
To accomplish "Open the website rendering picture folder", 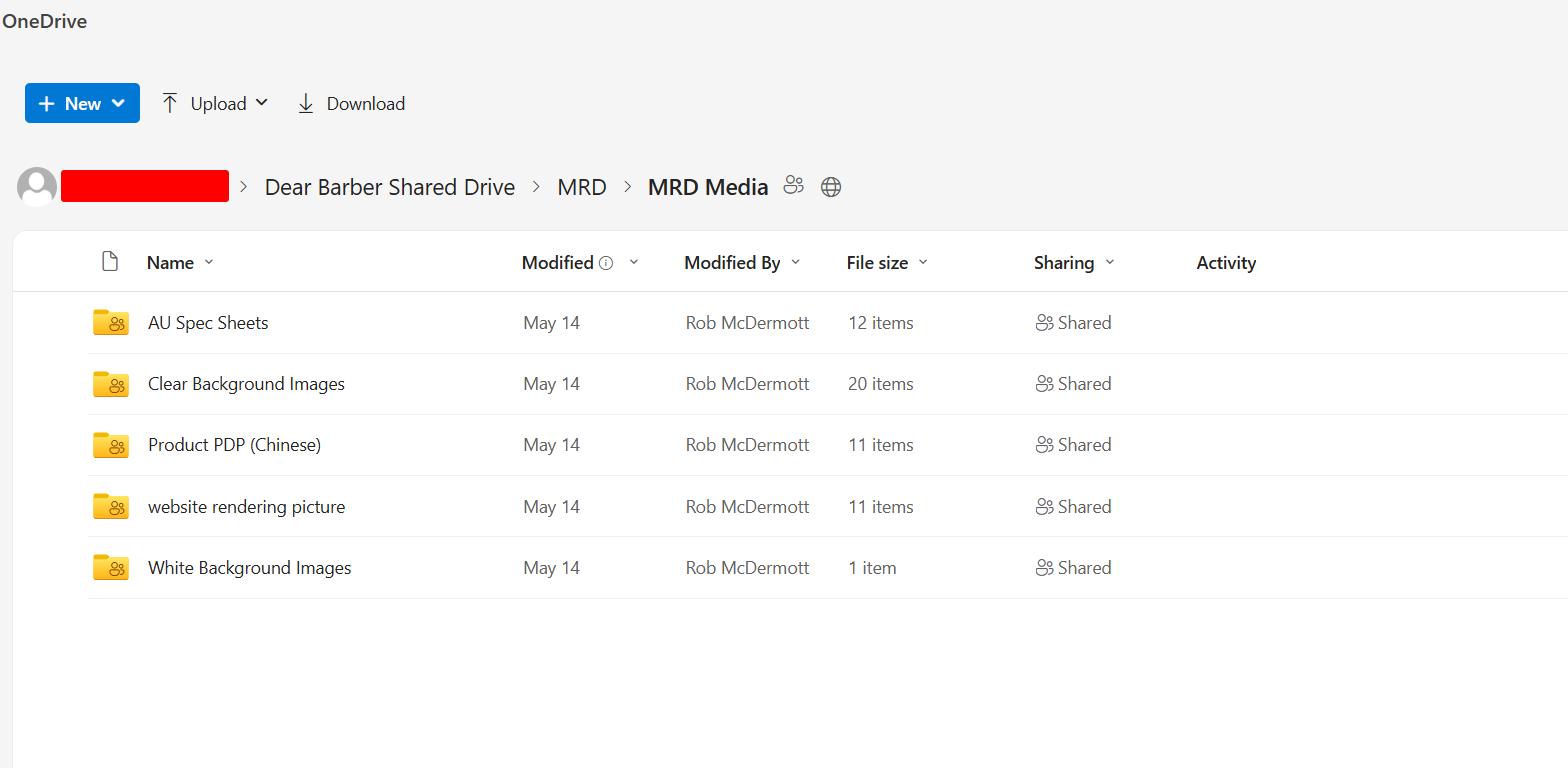I will pos(247,506).
